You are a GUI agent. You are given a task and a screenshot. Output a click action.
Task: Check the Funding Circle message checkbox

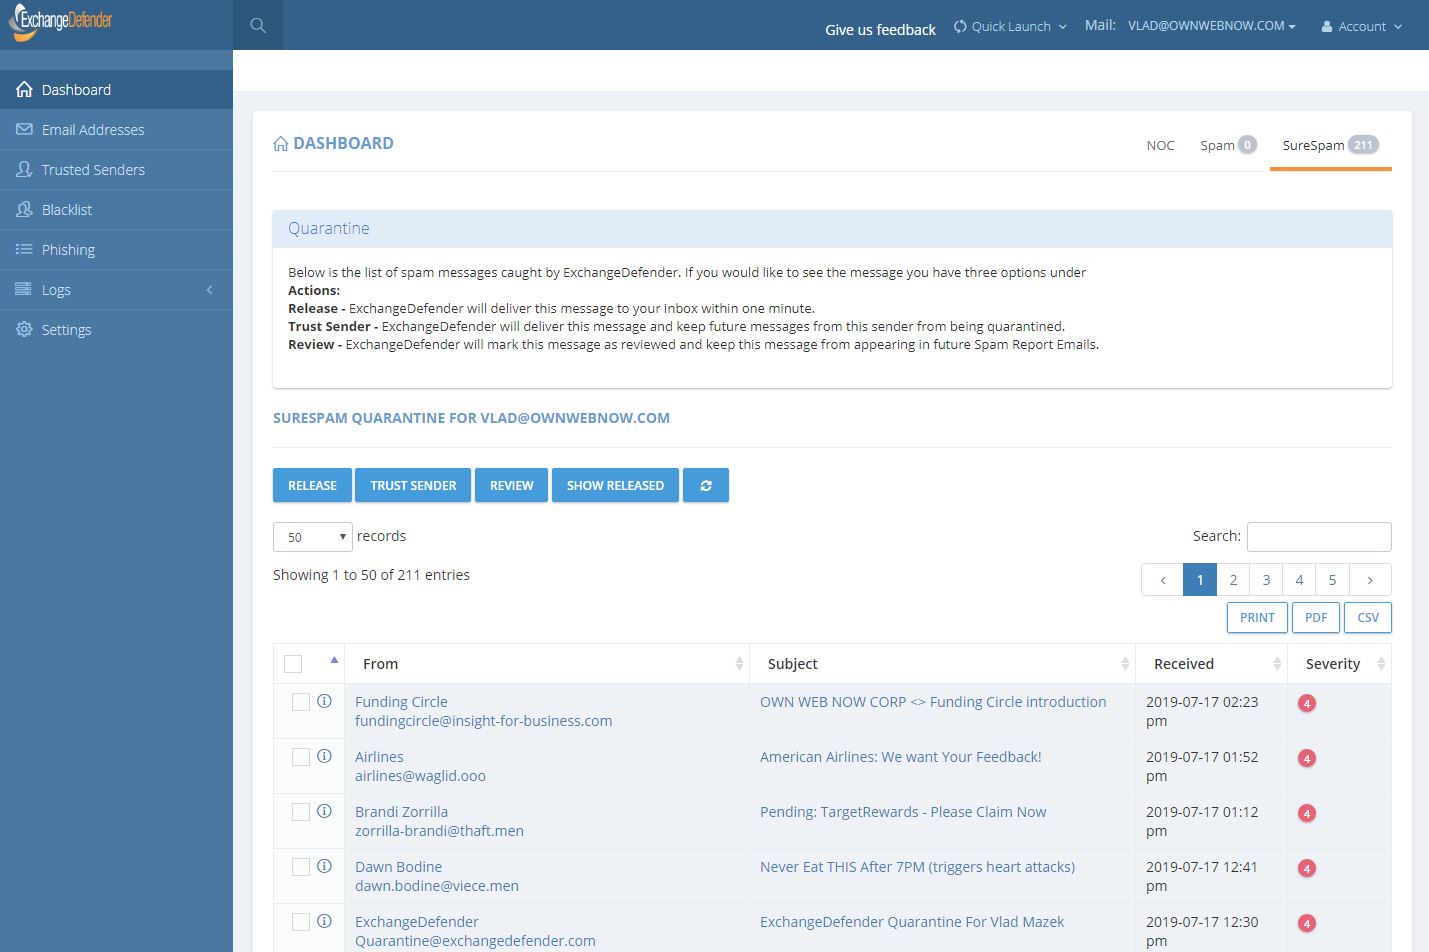tap(300, 702)
